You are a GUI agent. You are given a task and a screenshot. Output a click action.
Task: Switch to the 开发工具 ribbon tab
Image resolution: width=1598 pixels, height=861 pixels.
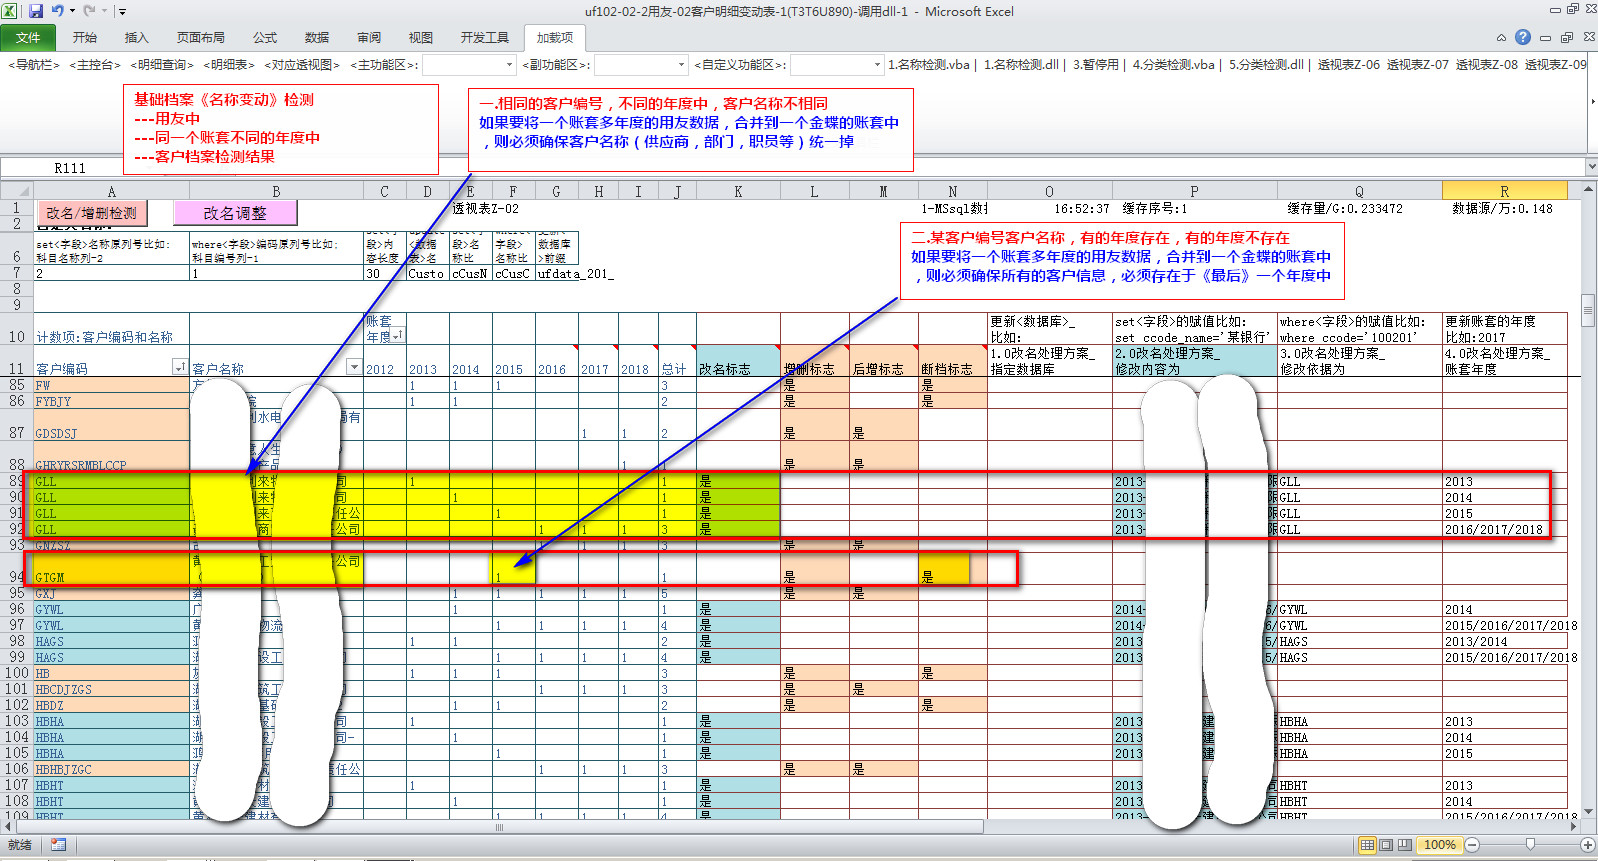(484, 38)
